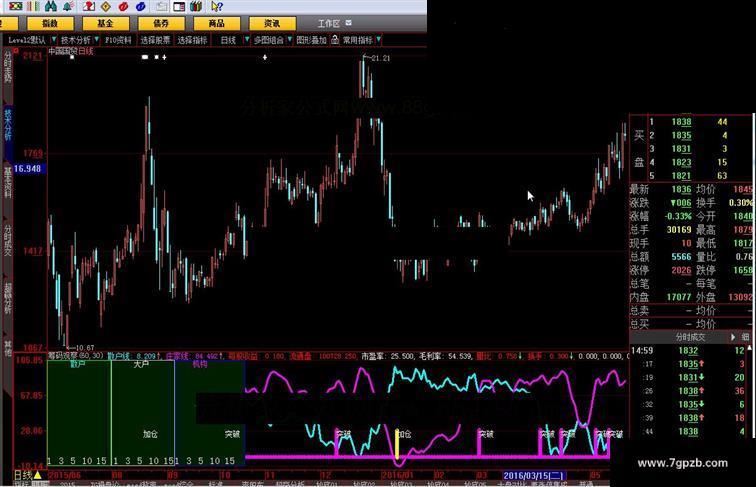Viewport: 756px width, 487px height.
Task: Open the 商品 market tab
Action: [216, 23]
